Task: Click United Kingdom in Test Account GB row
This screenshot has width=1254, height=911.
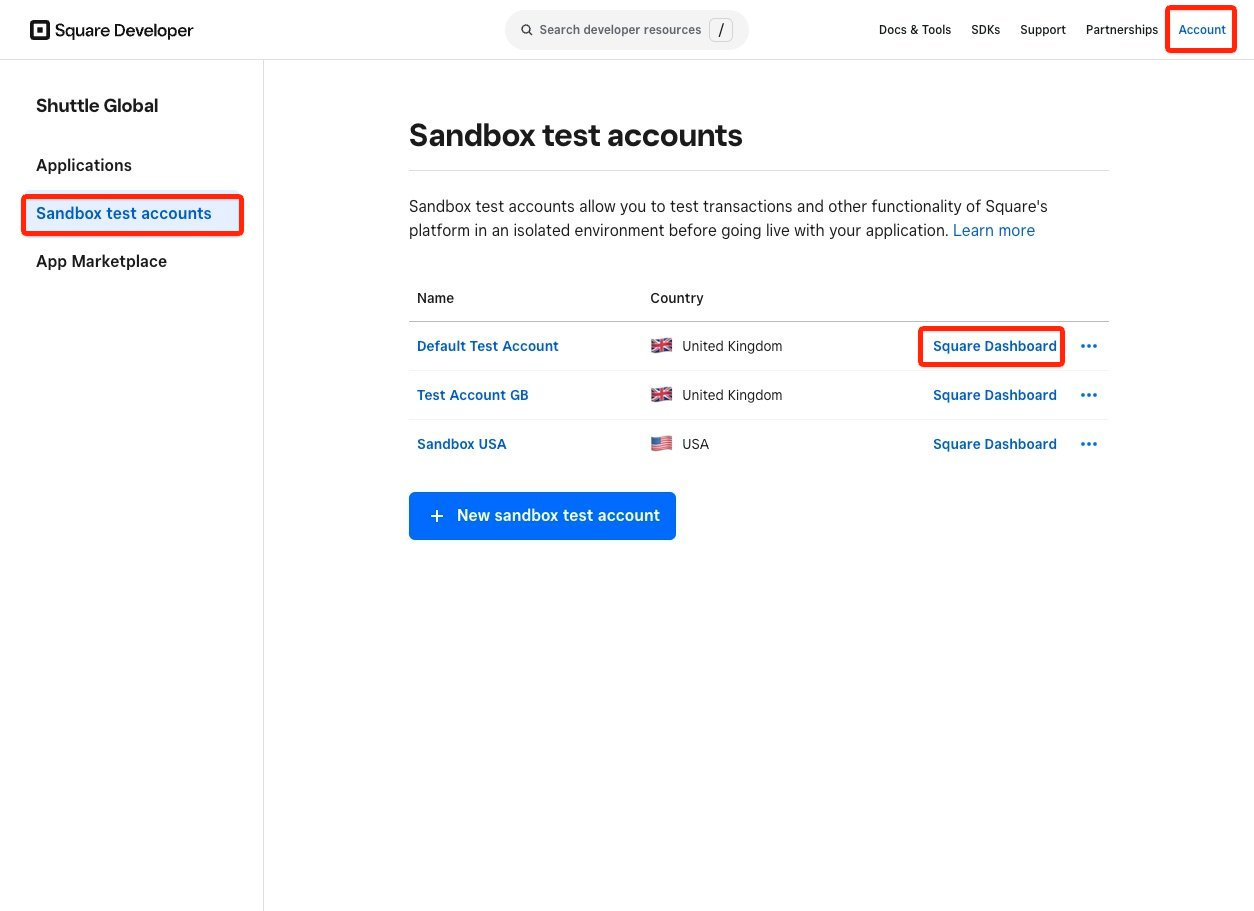Action: 732,395
